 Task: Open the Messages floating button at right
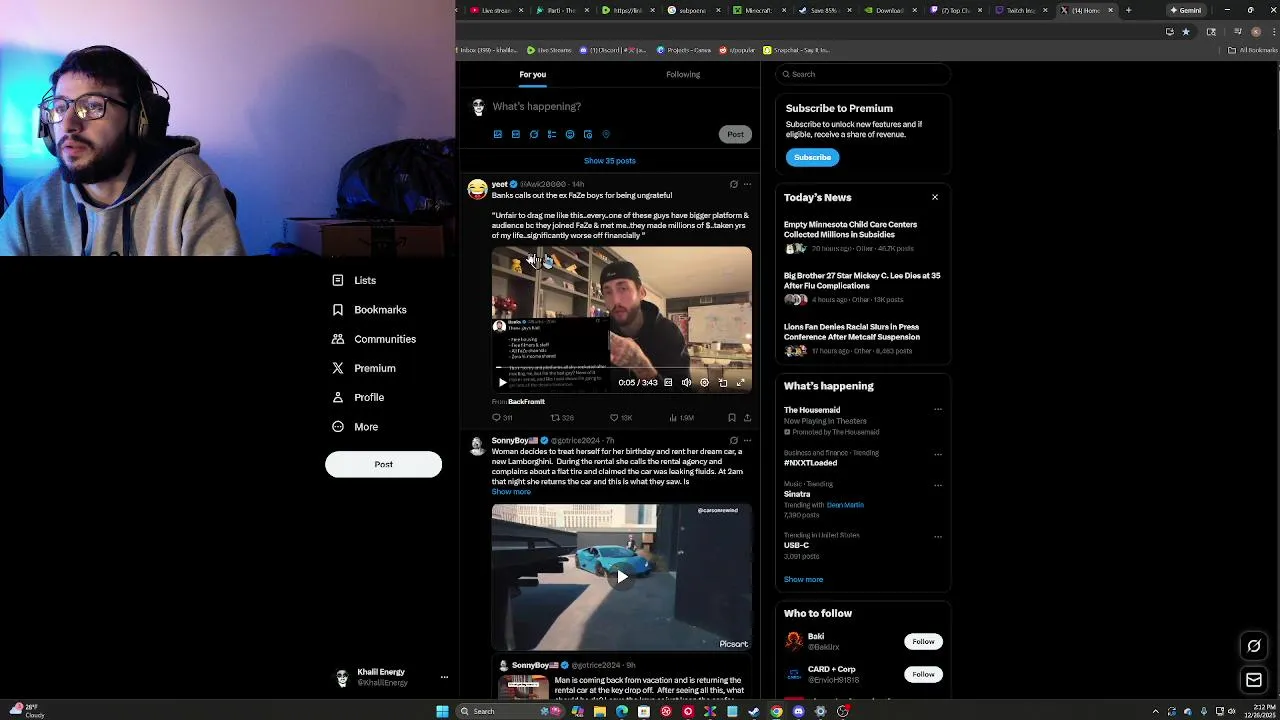coord(1254,680)
